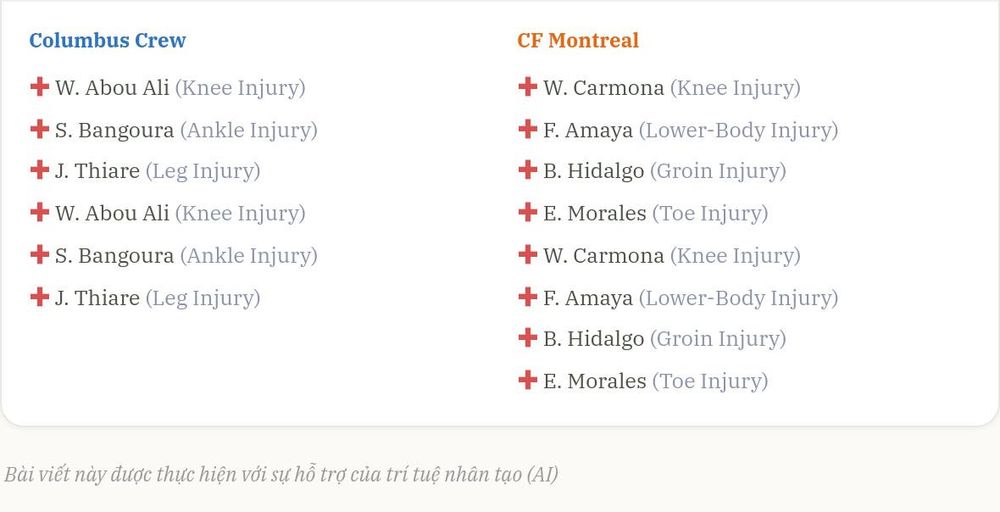
Task: Select the second S. Bangoura player name
Action: pos(114,256)
